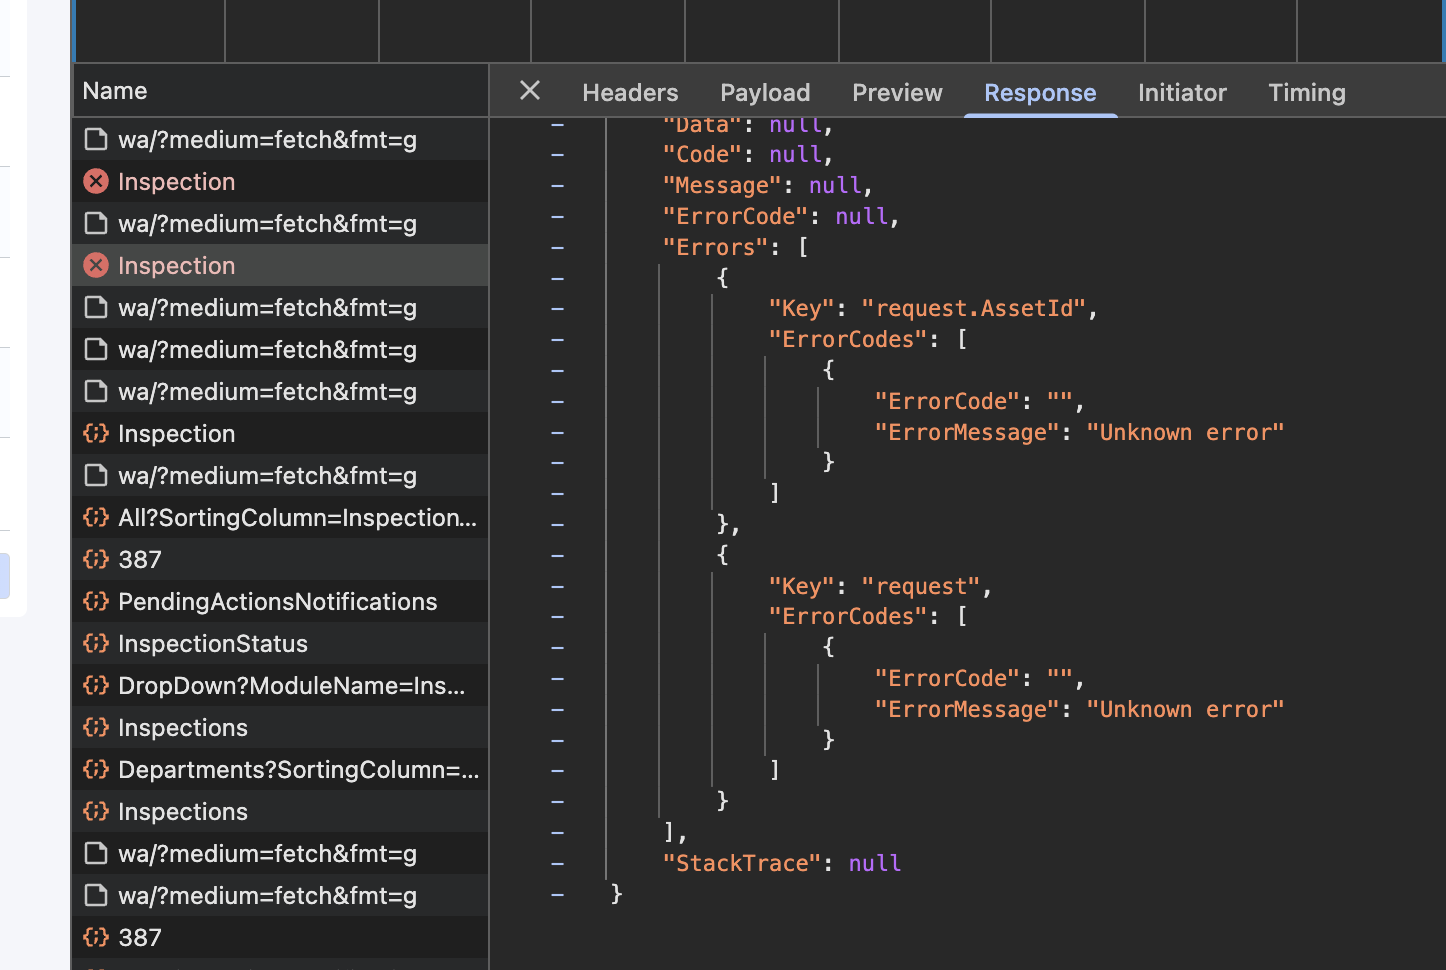Image resolution: width=1446 pixels, height=970 pixels.
Task: Open the Initiator tab
Action: [x=1182, y=93]
